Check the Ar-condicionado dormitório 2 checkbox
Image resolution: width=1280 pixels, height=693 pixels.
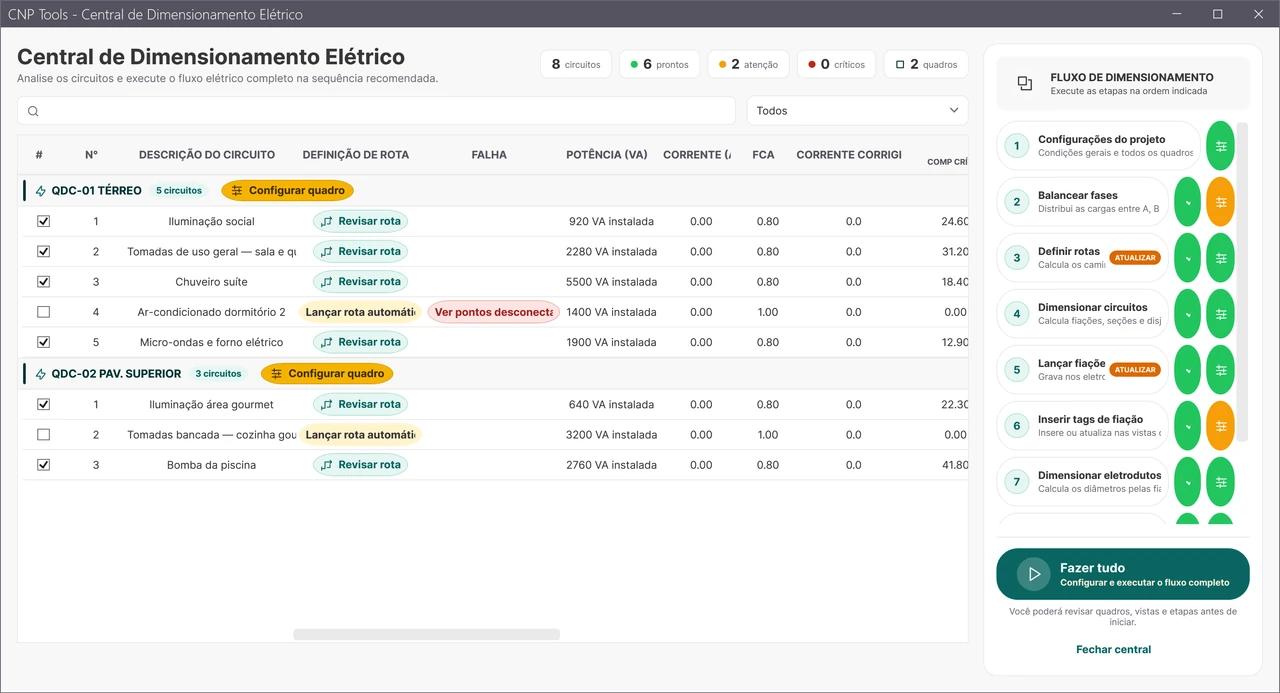point(43,312)
